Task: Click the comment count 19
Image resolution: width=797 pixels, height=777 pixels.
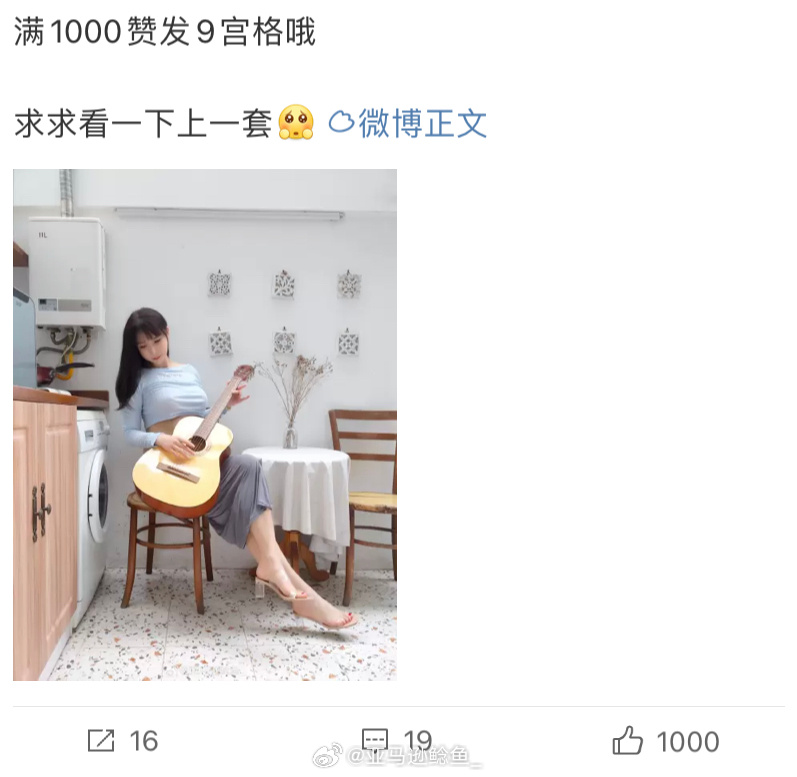Action: 417,741
